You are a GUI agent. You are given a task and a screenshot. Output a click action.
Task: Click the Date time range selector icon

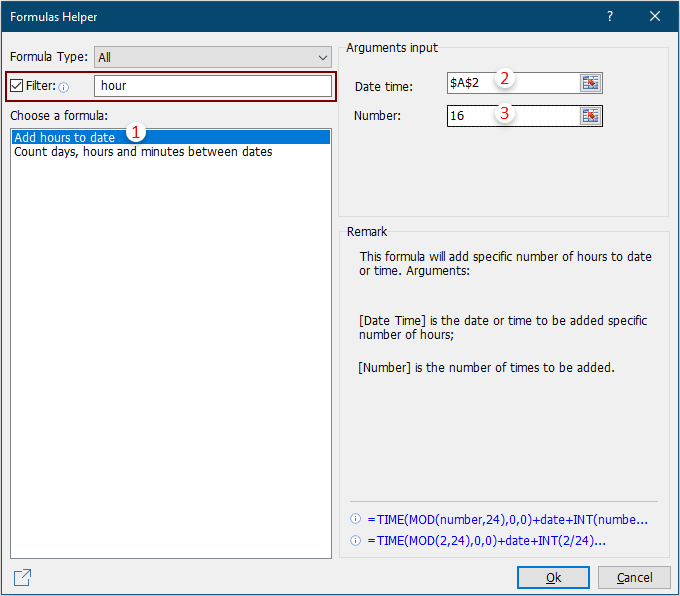pyautogui.click(x=591, y=83)
